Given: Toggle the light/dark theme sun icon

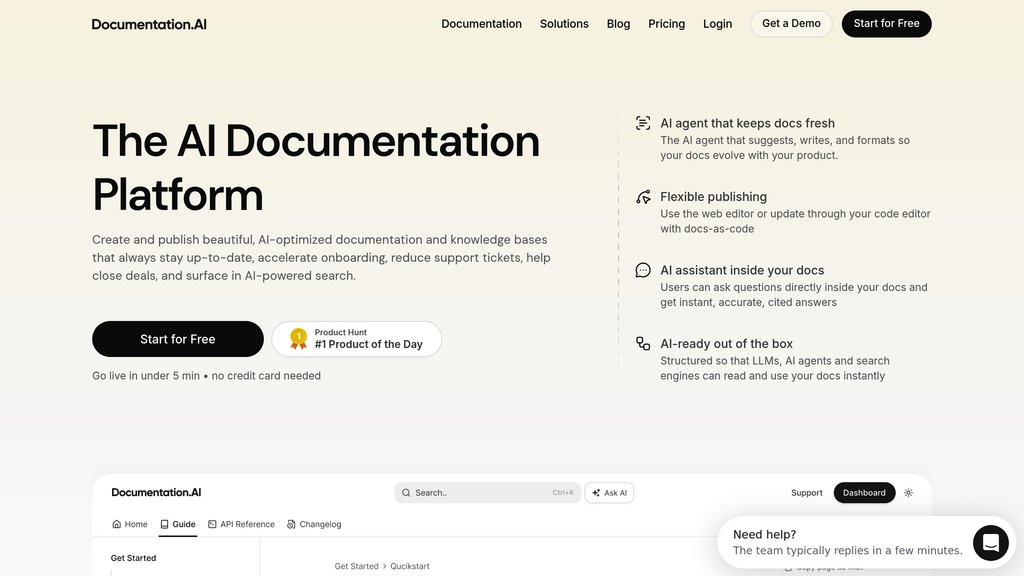Looking at the screenshot, I should pyautogui.click(x=908, y=493).
